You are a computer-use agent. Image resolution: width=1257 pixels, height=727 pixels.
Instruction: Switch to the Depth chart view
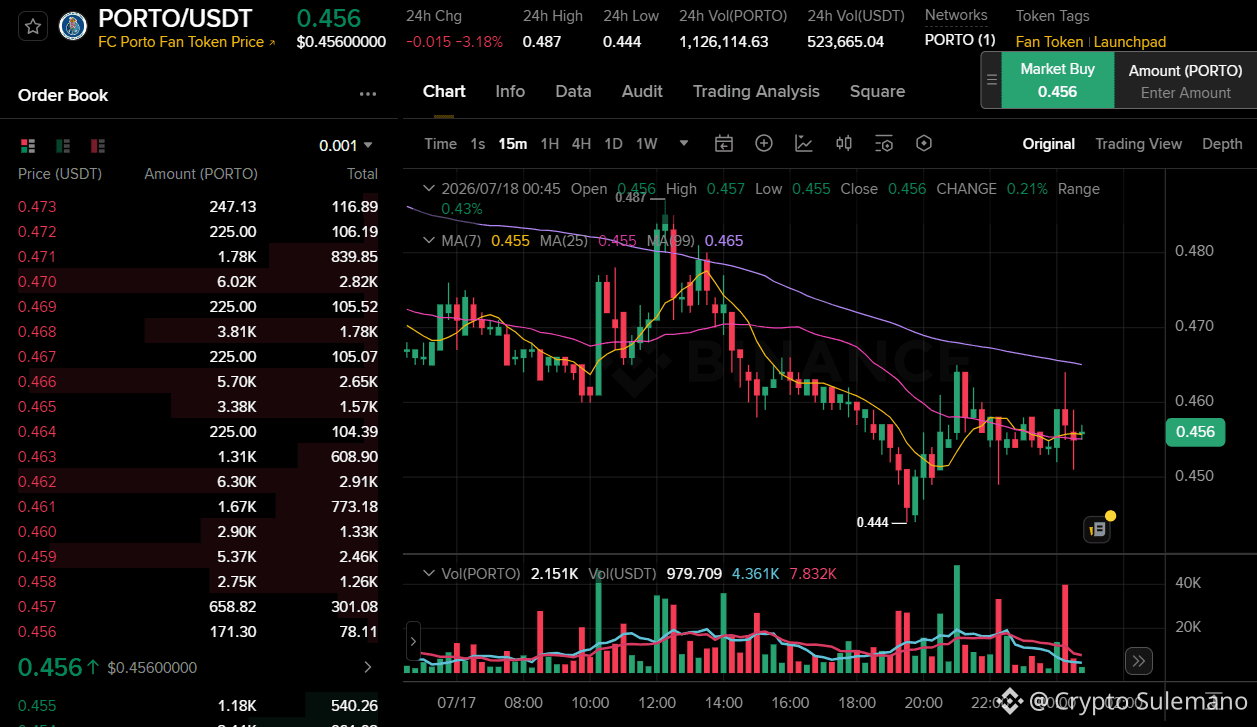point(1222,143)
